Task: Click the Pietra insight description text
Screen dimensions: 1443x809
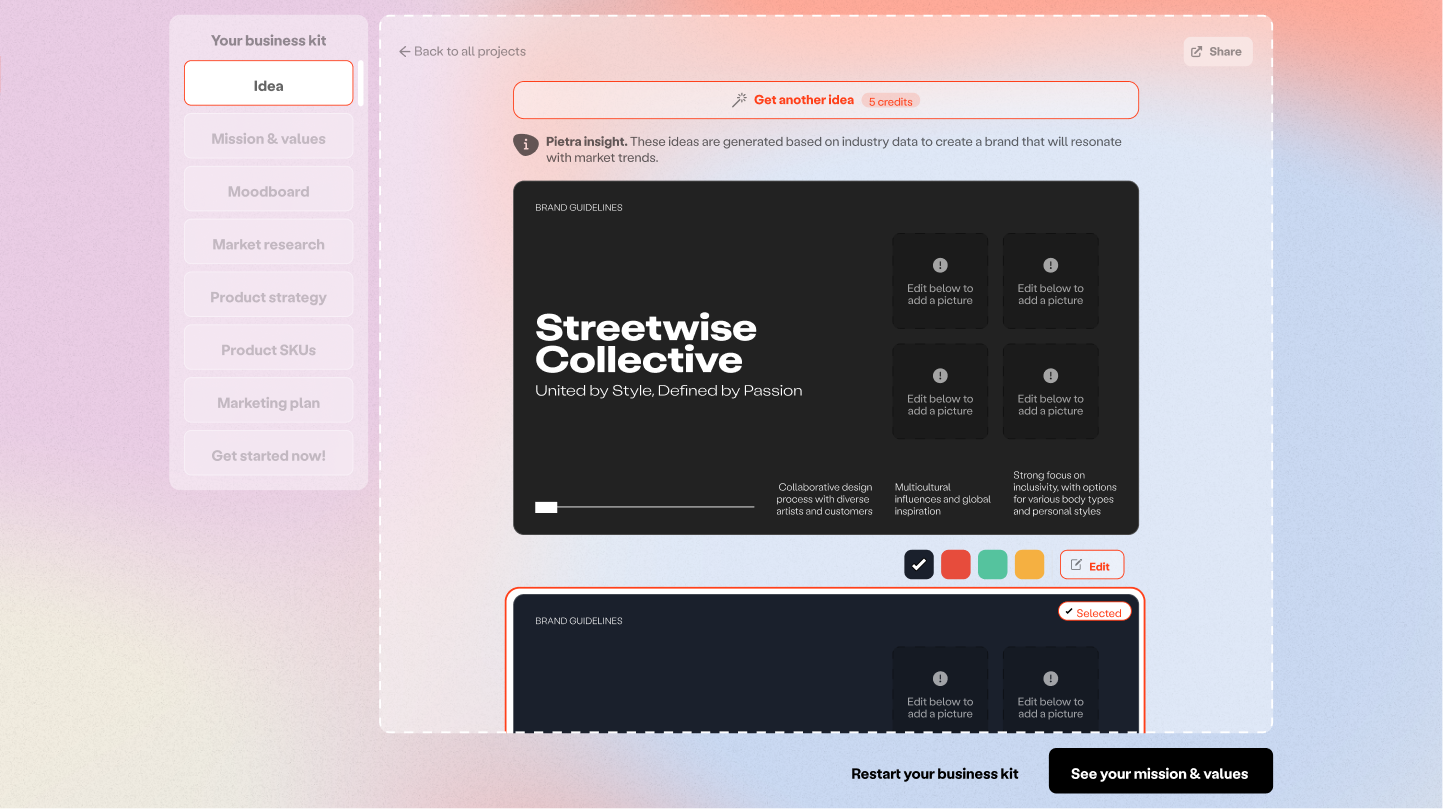Action: click(834, 149)
